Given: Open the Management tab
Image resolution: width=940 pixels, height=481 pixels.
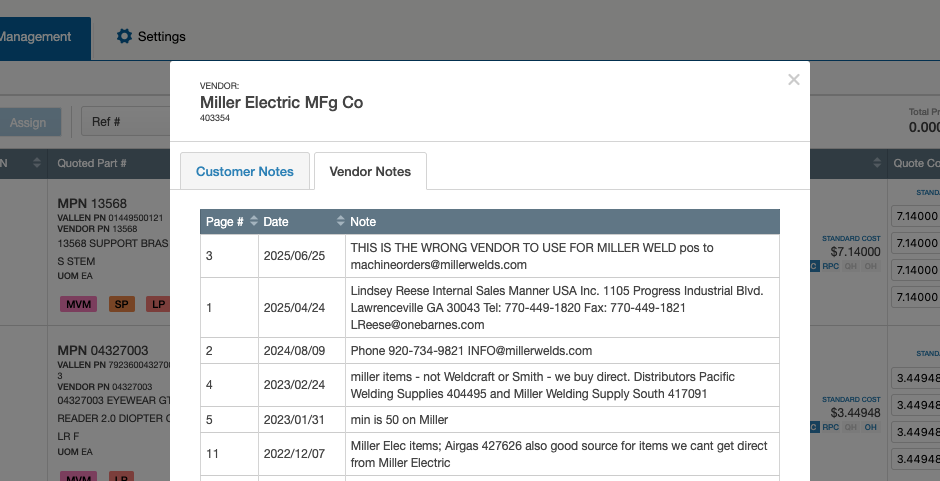Looking at the screenshot, I should tap(40, 37).
